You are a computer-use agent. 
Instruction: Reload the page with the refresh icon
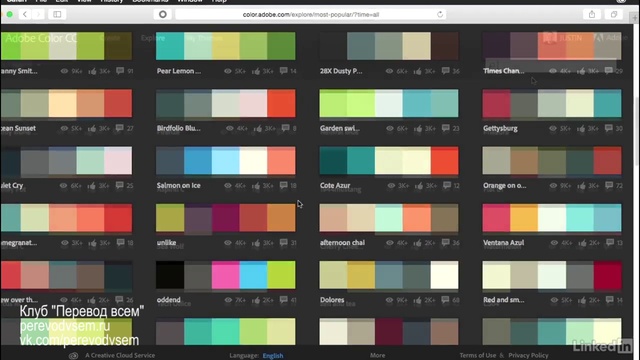[x=440, y=14]
